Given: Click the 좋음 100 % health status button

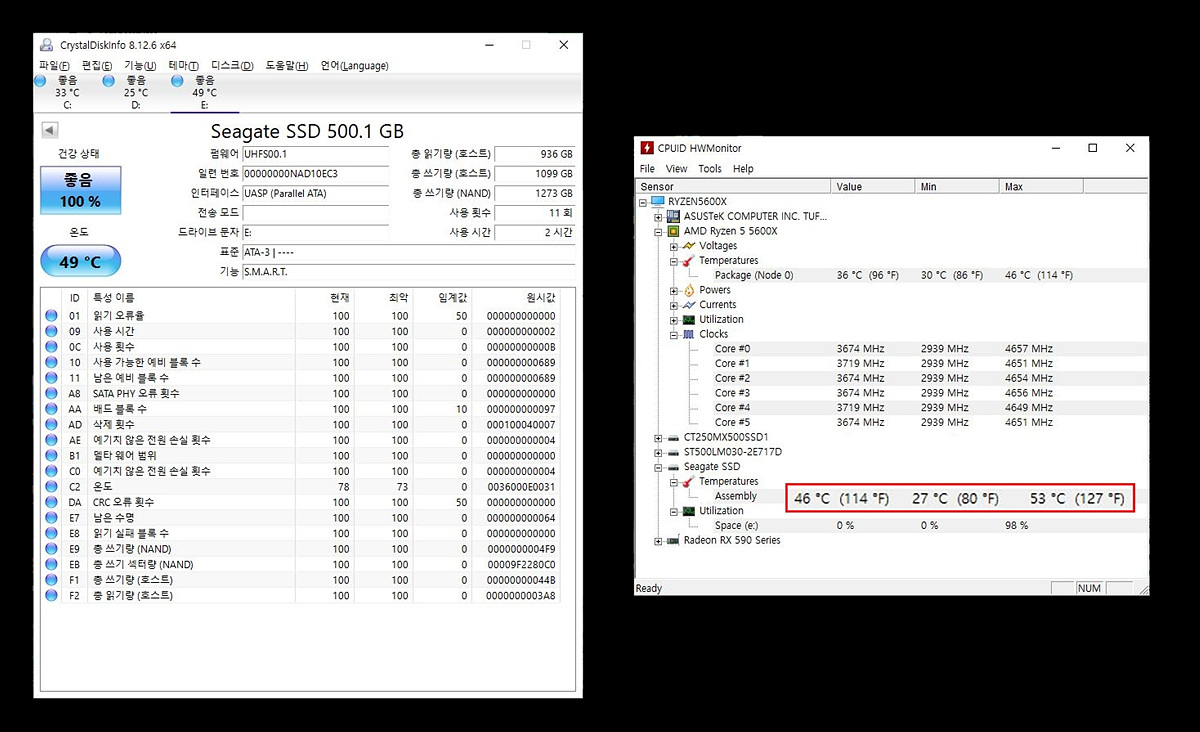Looking at the screenshot, I should [81, 191].
